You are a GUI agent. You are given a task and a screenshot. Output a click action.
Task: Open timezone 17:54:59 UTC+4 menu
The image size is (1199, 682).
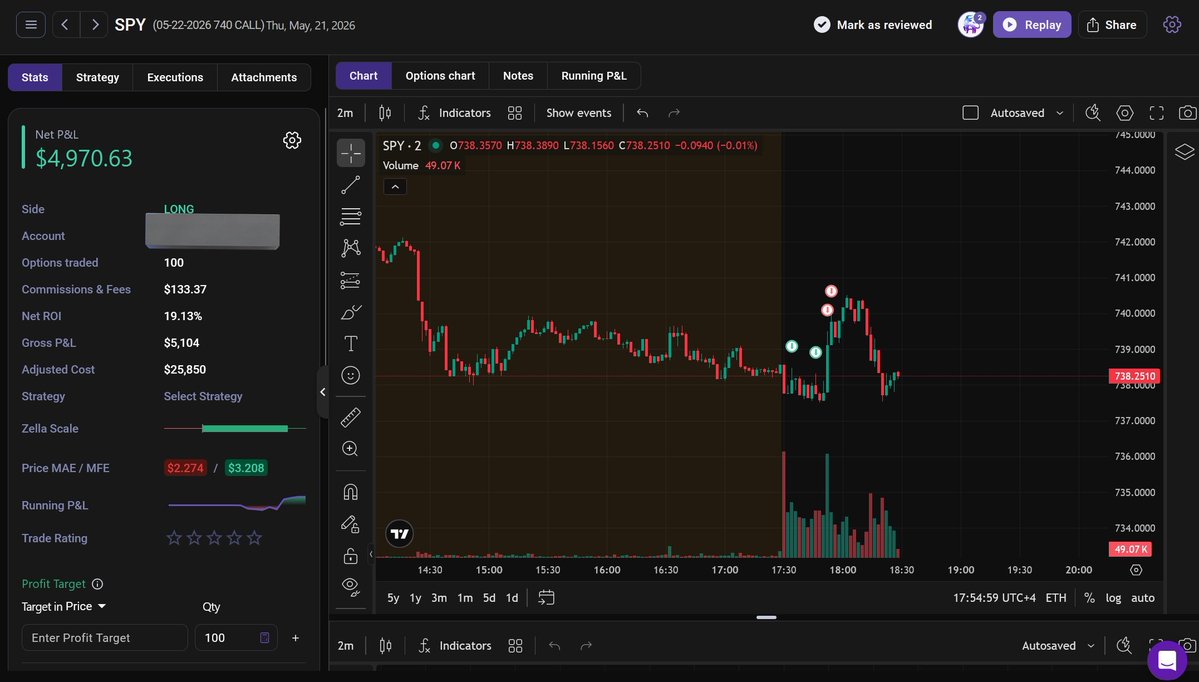[994, 598]
